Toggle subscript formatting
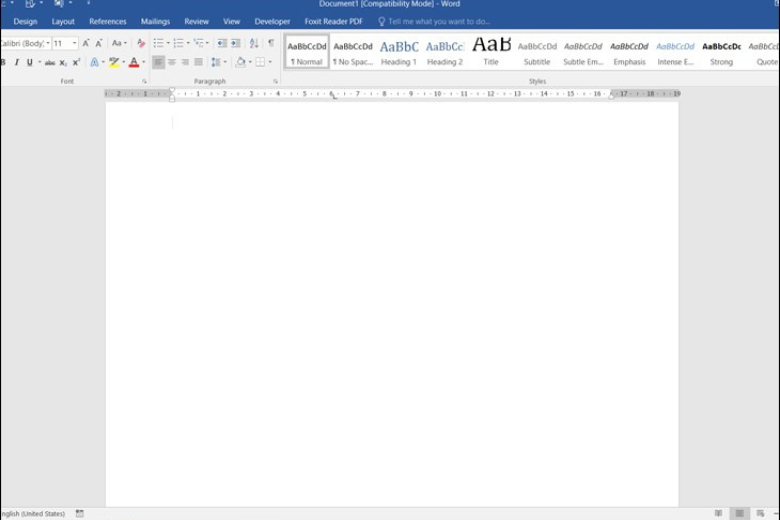 tap(63, 63)
